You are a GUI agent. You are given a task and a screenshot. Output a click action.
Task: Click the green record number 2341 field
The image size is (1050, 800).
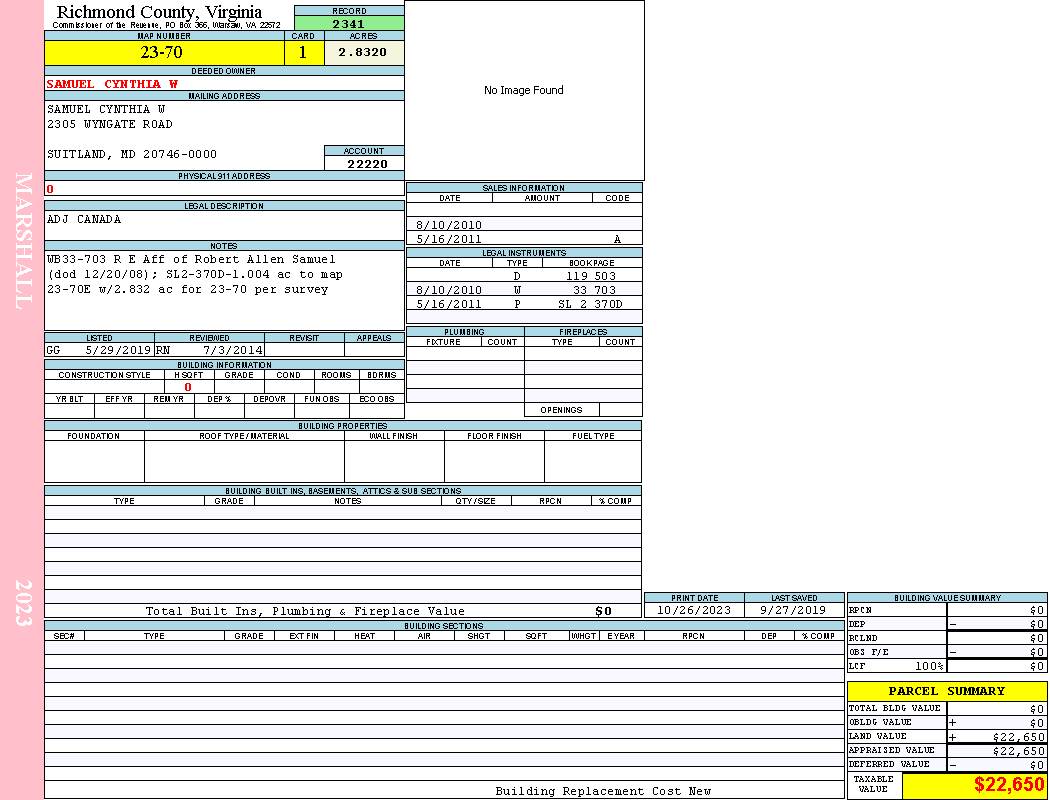coord(349,23)
